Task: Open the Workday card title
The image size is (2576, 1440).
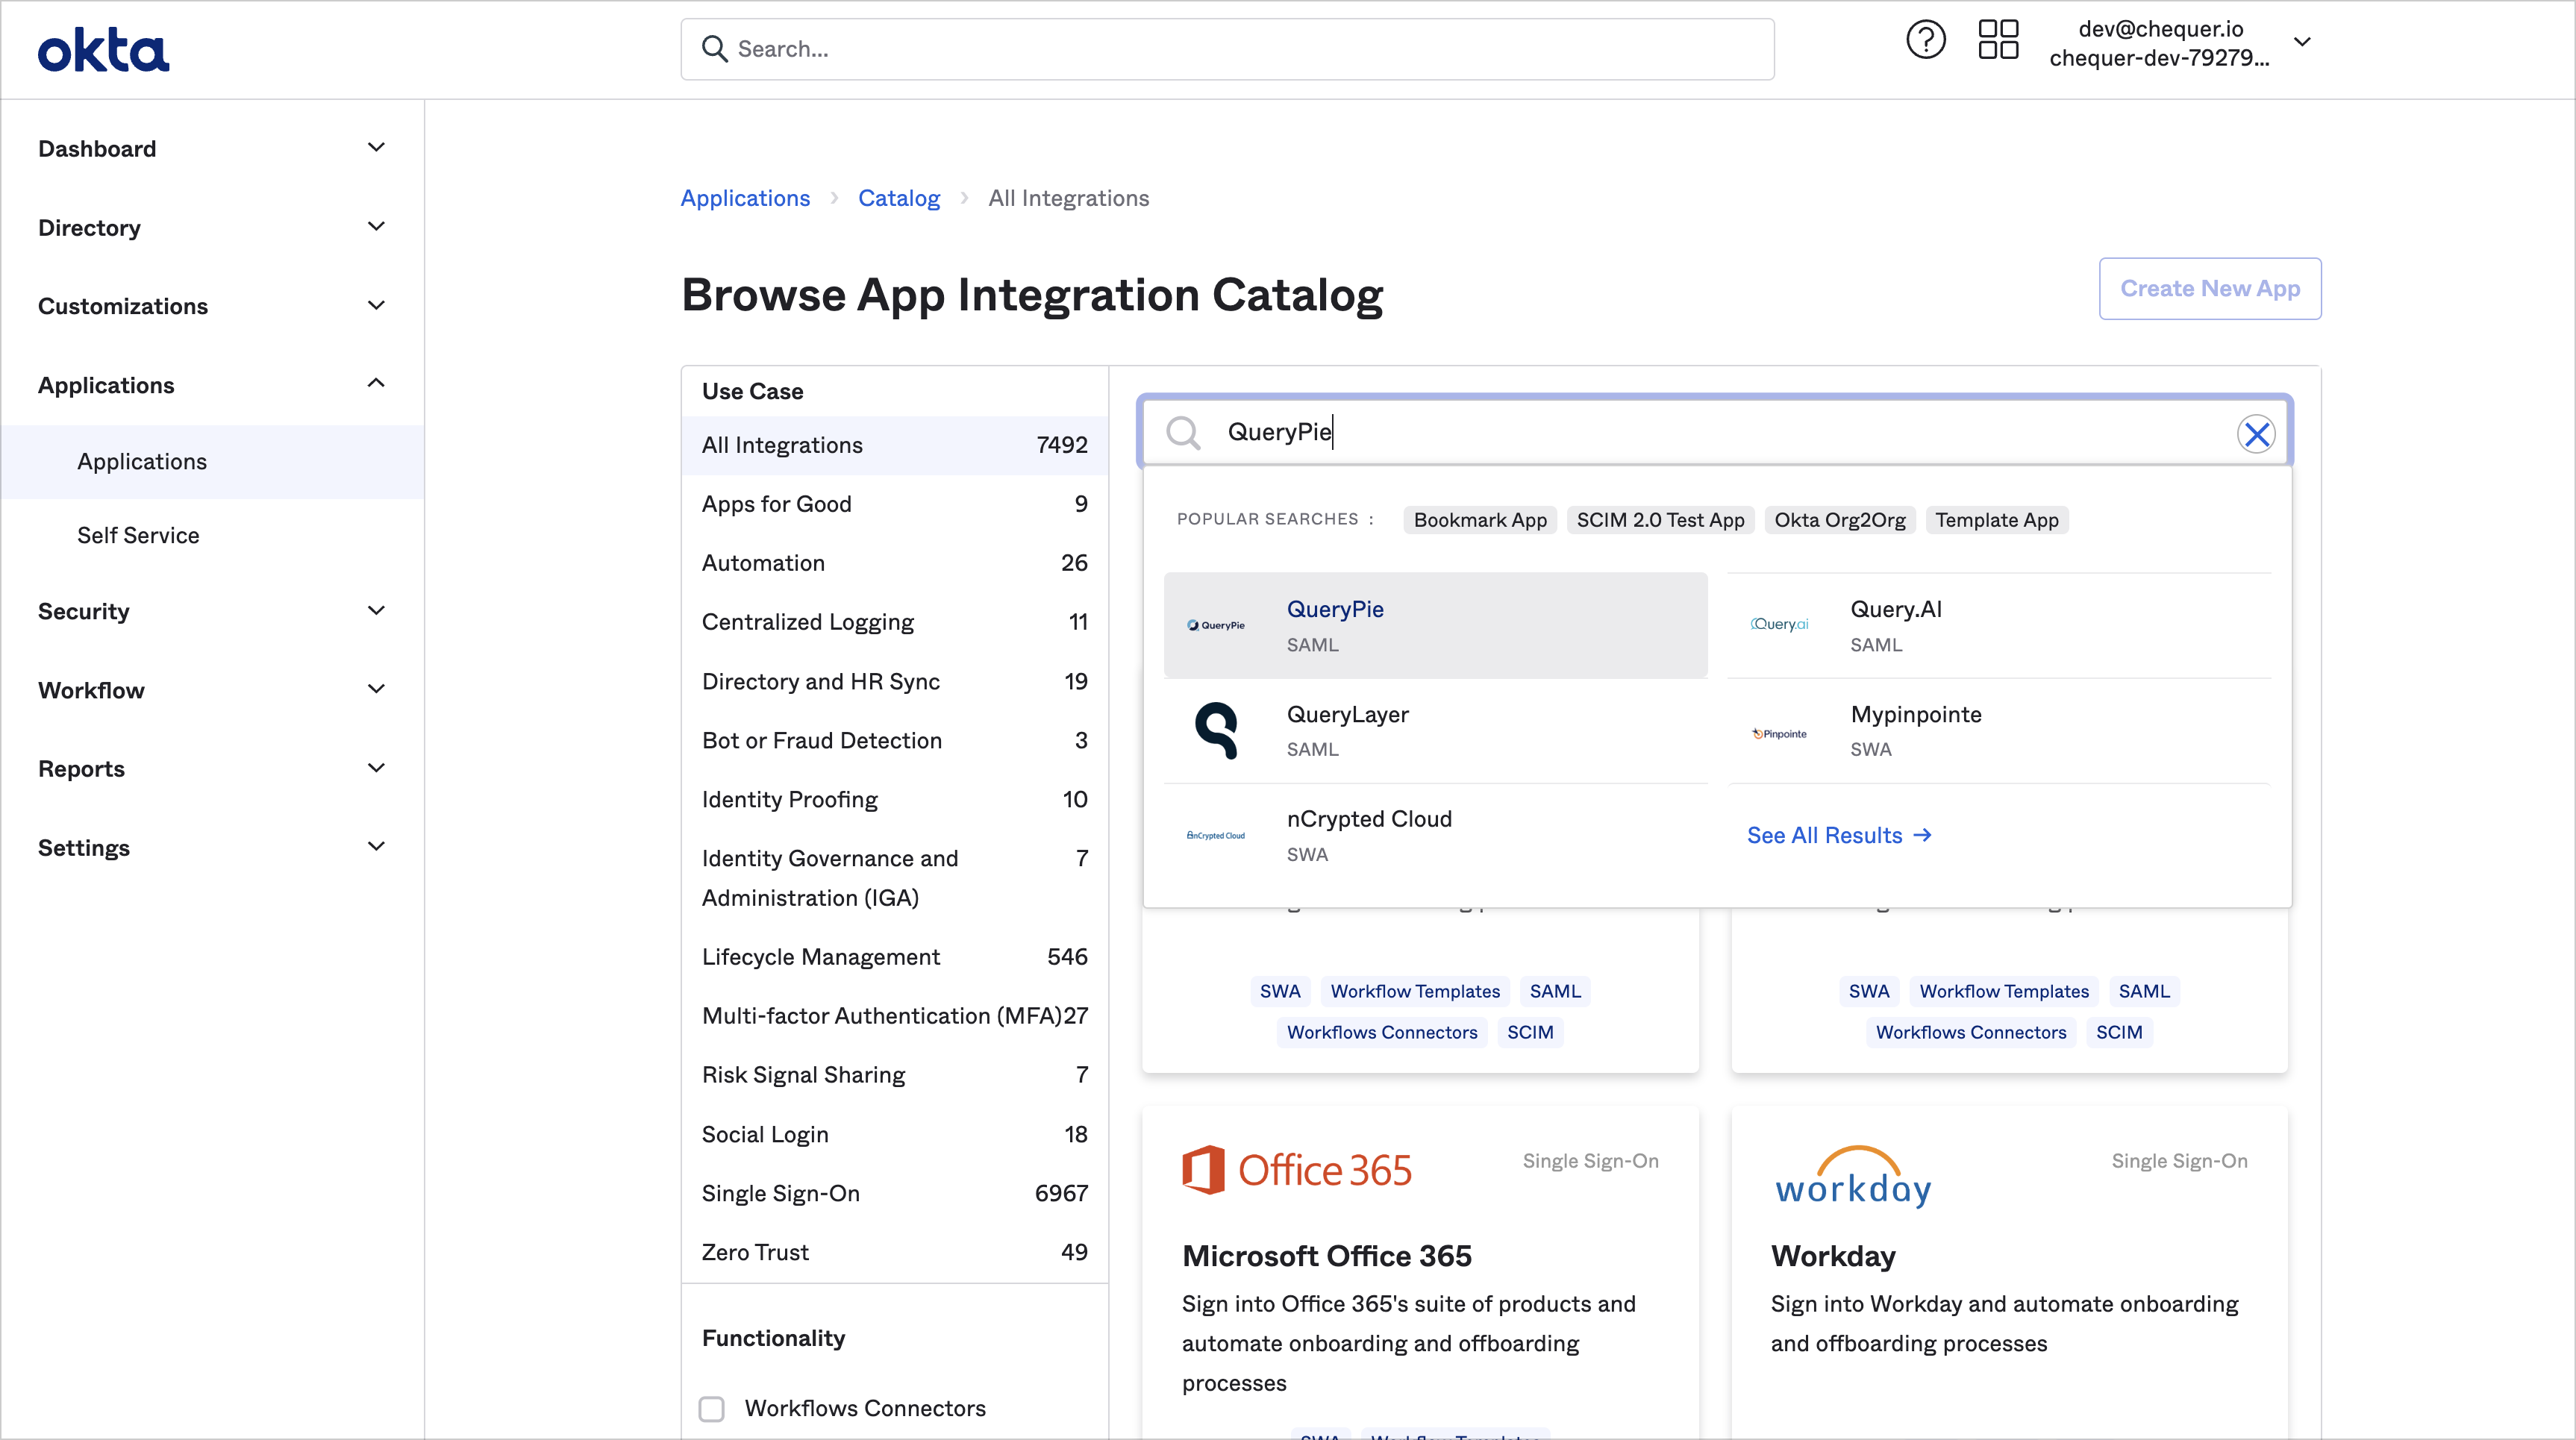Action: pos(1833,1256)
